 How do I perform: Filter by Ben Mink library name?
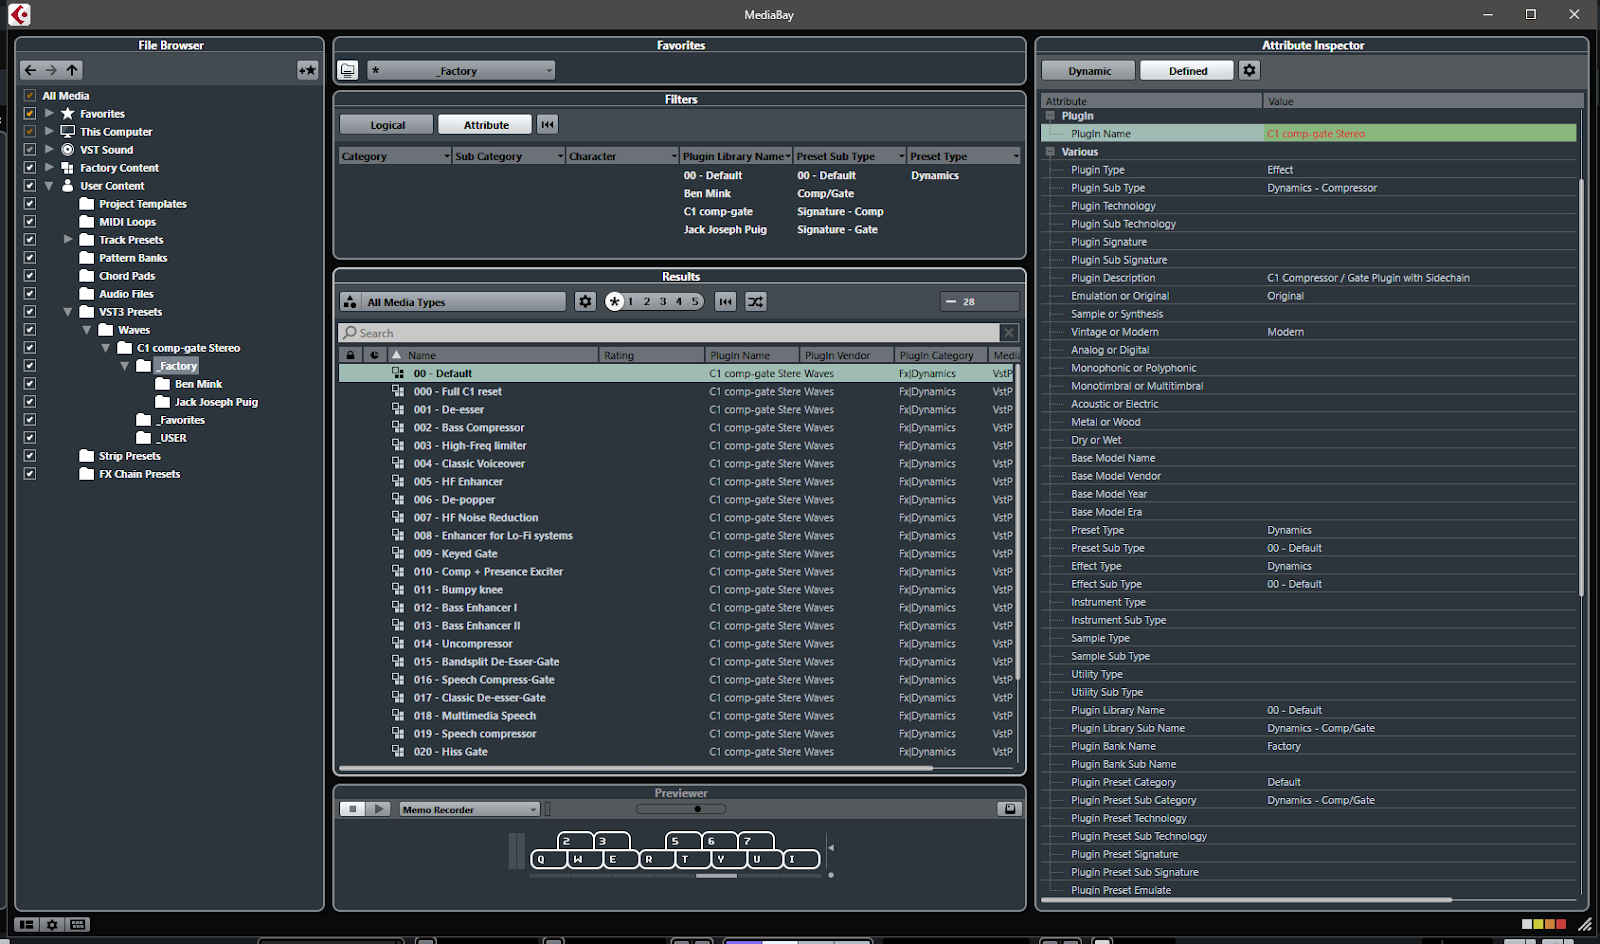pyautogui.click(x=707, y=194)
